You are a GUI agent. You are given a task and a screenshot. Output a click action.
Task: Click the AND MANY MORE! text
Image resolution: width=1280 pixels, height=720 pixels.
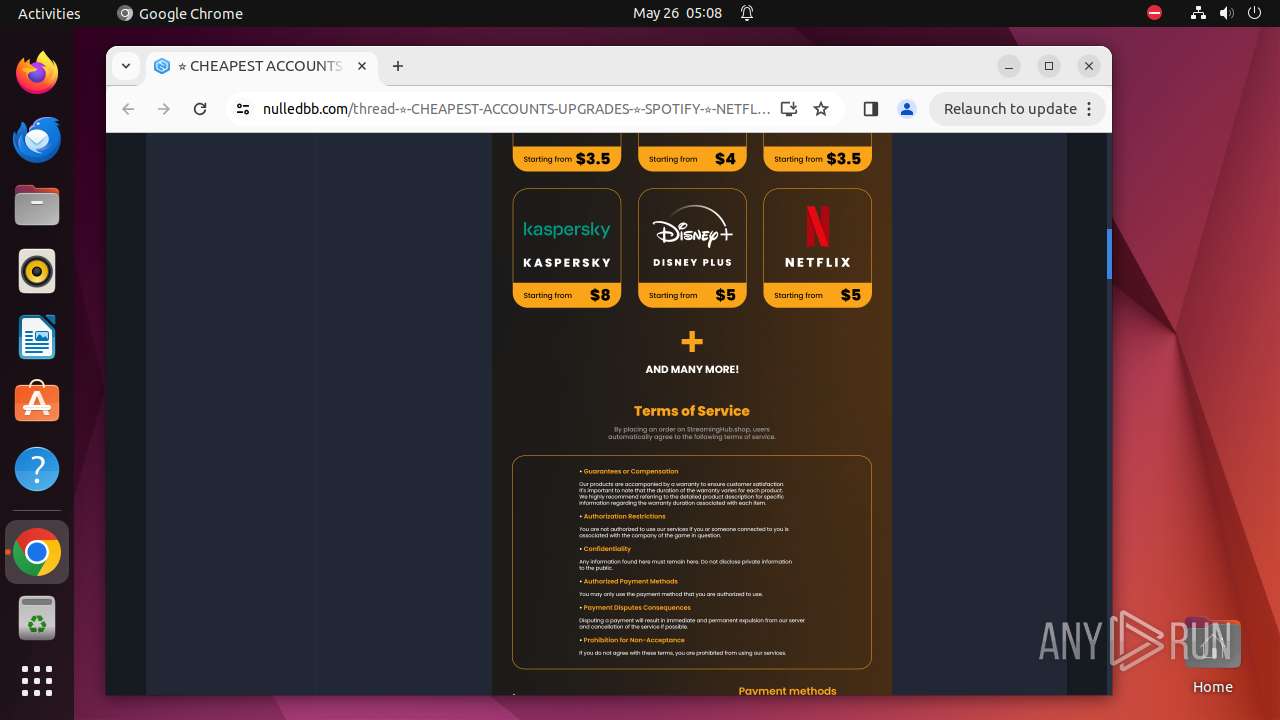tap(692, 369)
